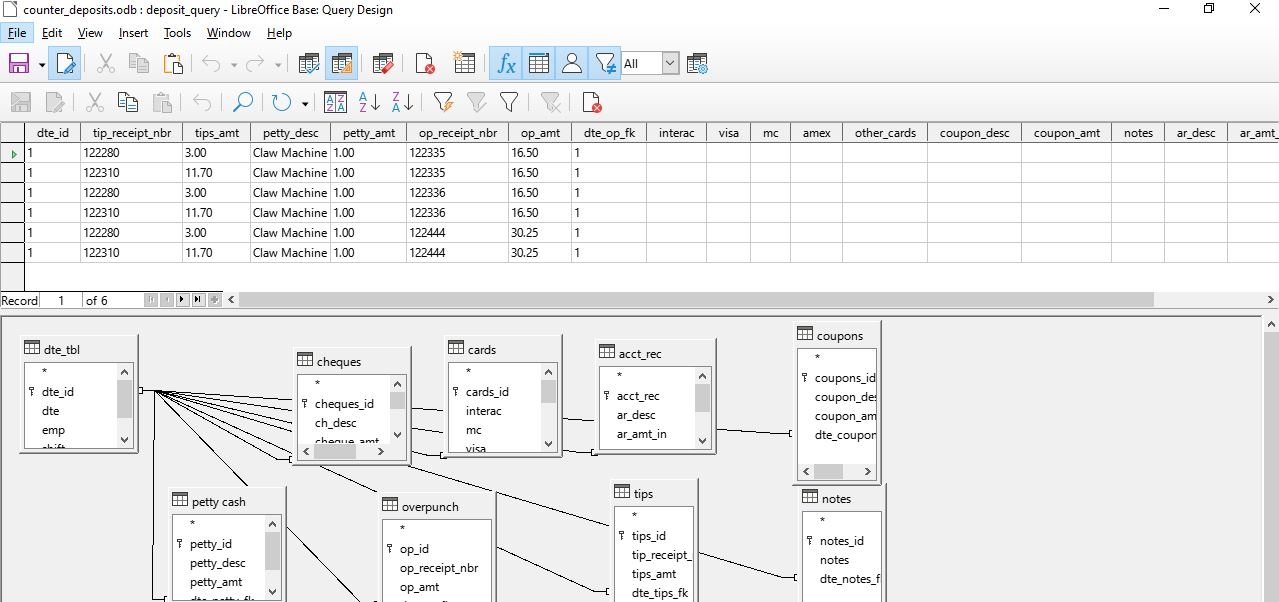Open the query limit dropdown showing All
Viewport: 1279px width, 602px height.
pos(668,62)
